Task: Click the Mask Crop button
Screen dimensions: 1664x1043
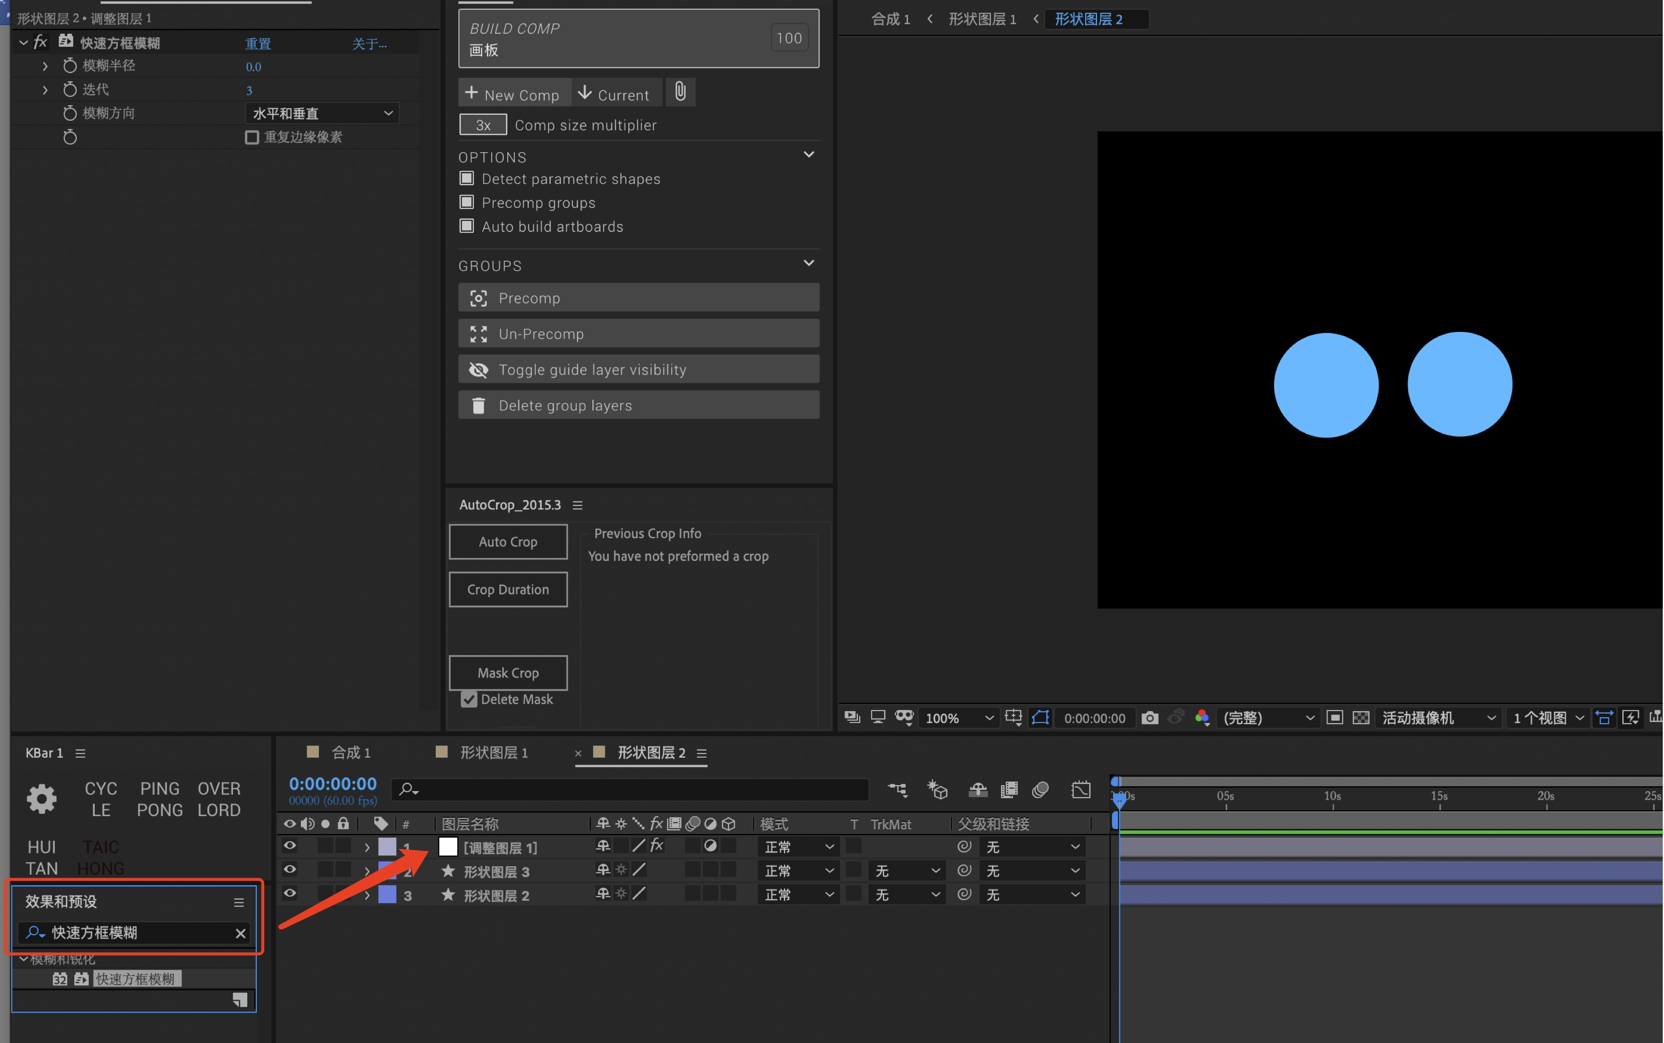Action: click(508, 673)
